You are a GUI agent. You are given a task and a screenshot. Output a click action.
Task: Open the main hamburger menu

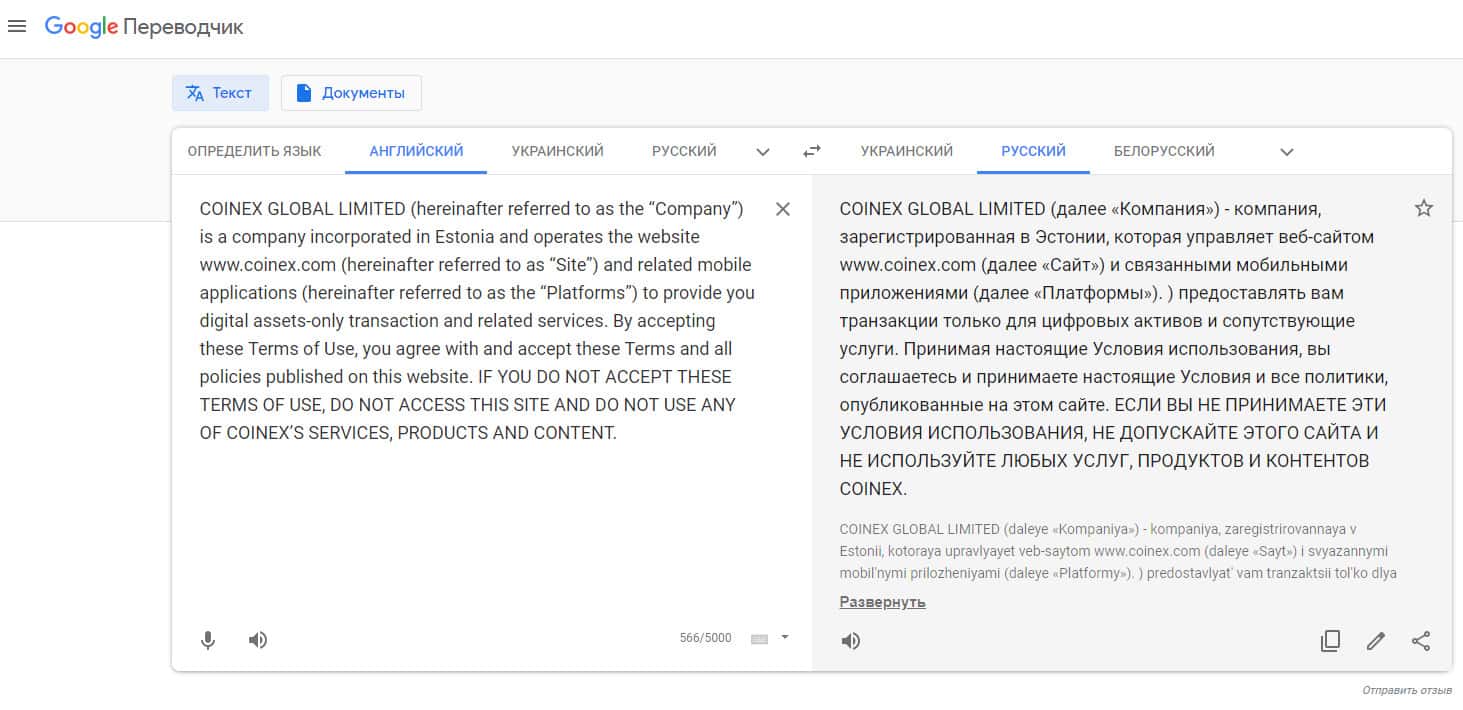16,27
